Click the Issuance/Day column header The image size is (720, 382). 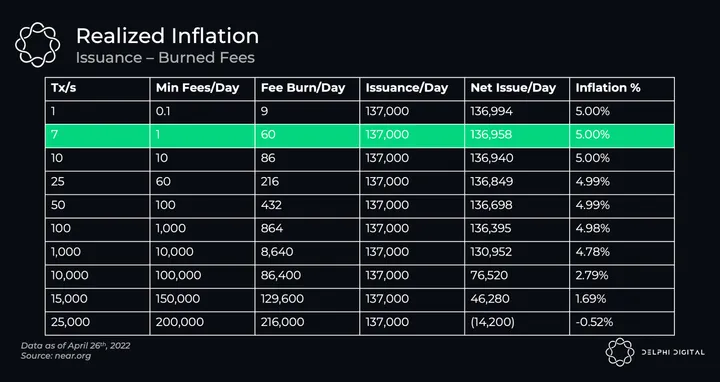tap(412, 88)
